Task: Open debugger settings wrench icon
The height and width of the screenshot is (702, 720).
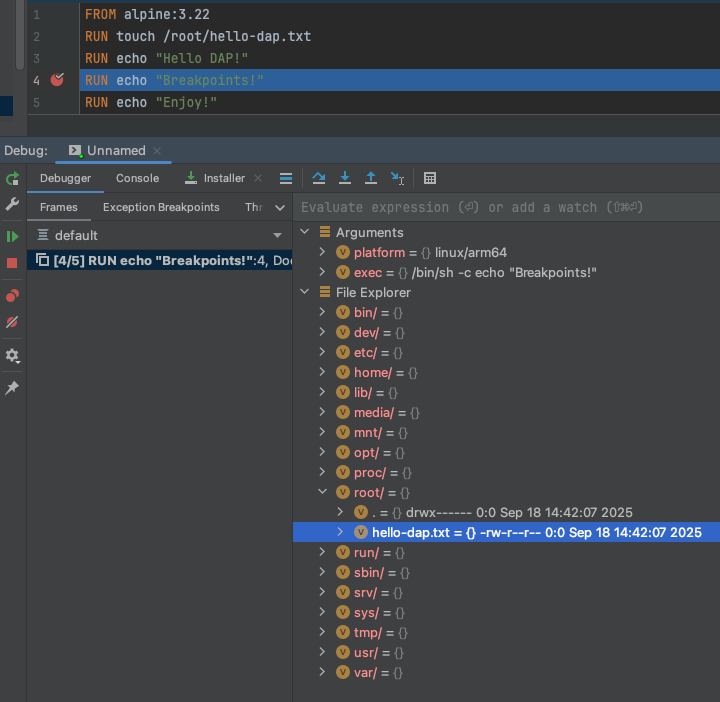Action: click(12, 204)
